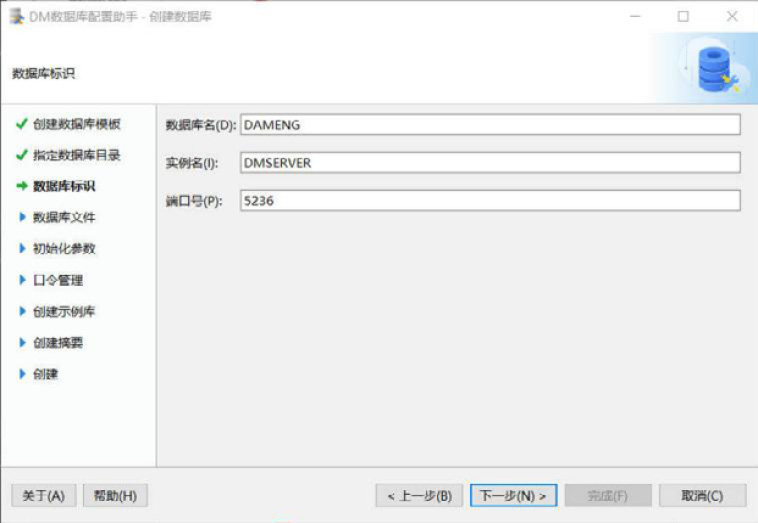Click the 实例名 field containing DMSERVER

coord(489,162)
